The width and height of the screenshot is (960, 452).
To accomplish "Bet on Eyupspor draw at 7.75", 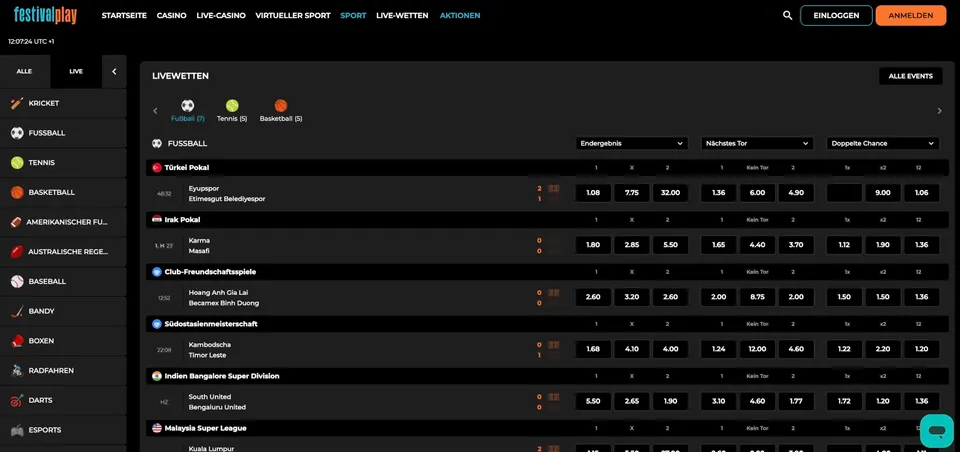I will tap(632, 193).
